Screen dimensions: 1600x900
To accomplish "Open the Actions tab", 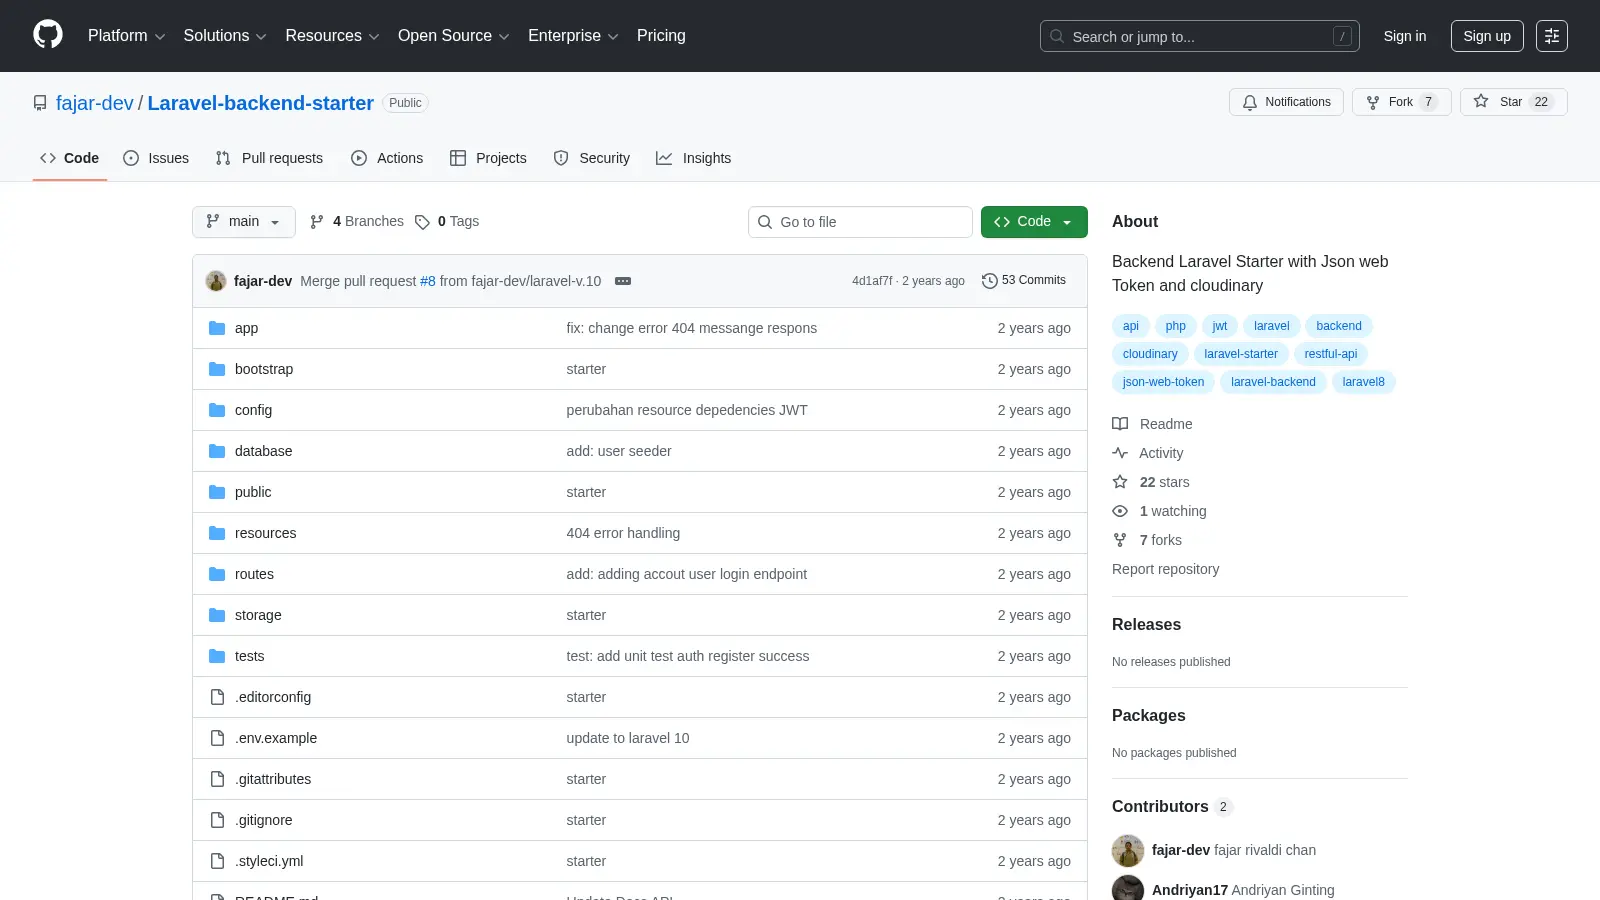I will coord(387,158).
